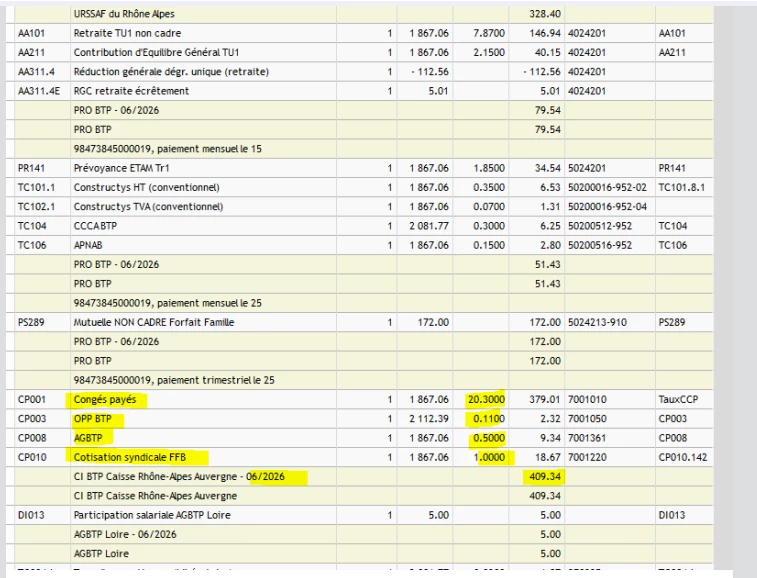Viewport: 757px width, 578px height.
Task: Select highlighted rate 20.3000
Action: click(x=486, y=399)
